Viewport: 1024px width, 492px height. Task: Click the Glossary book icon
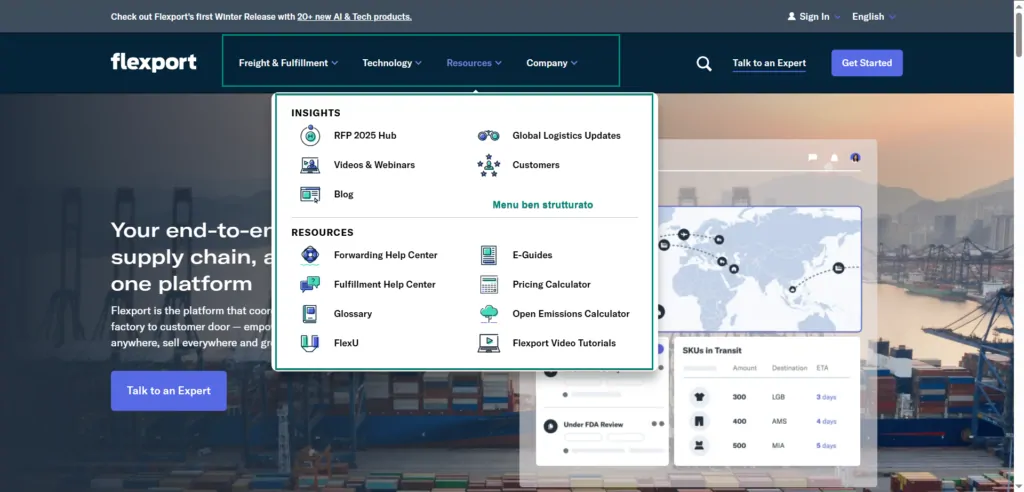tap(310, 314)
